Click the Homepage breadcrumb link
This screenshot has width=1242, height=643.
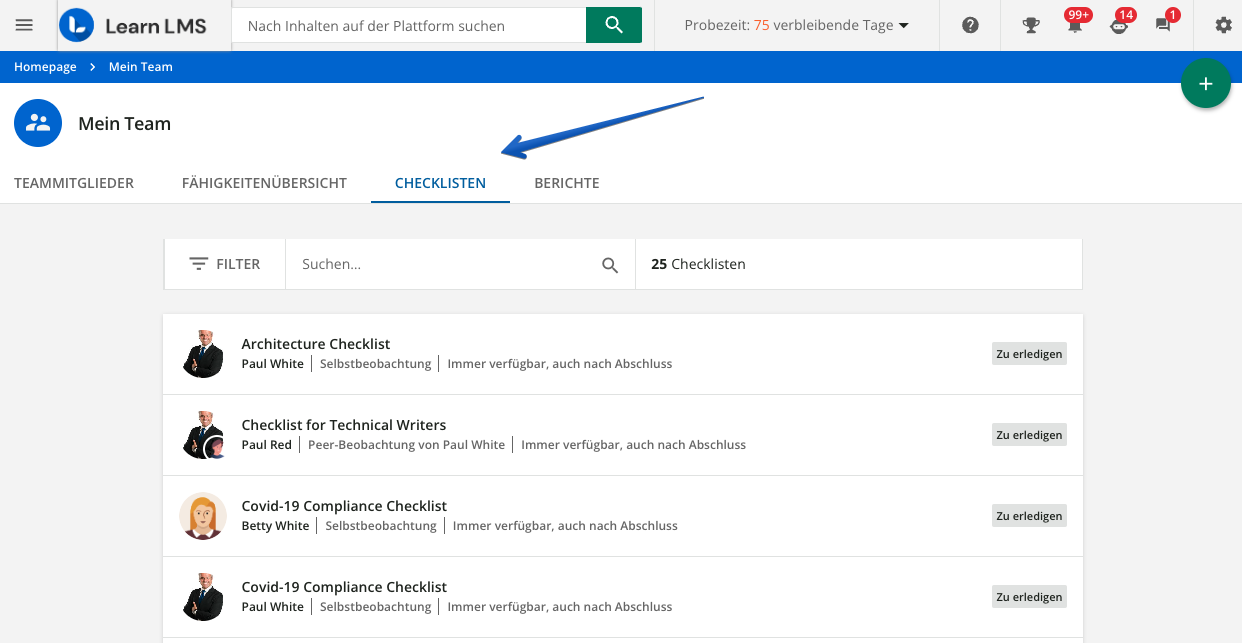tap(45, 67)
